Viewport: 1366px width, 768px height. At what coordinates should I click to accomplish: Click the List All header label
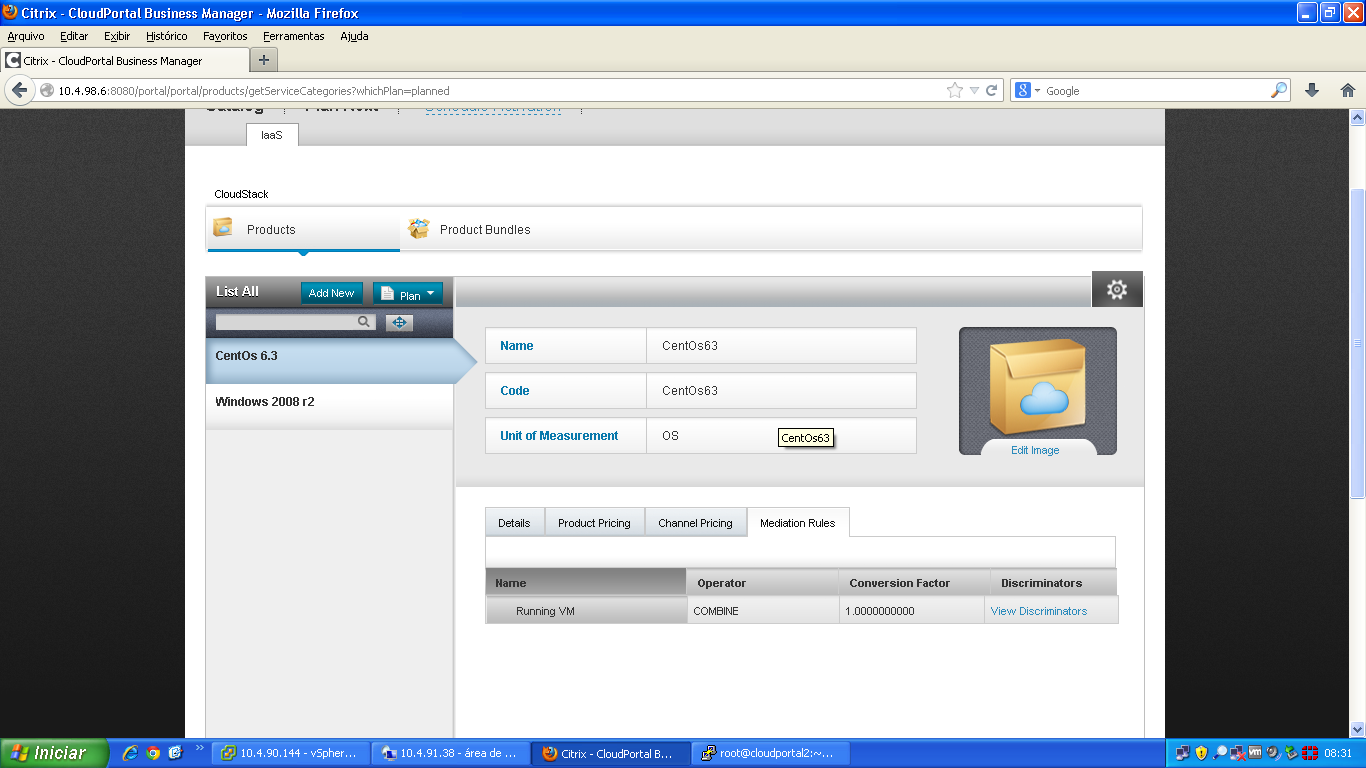tap(238, 291)
